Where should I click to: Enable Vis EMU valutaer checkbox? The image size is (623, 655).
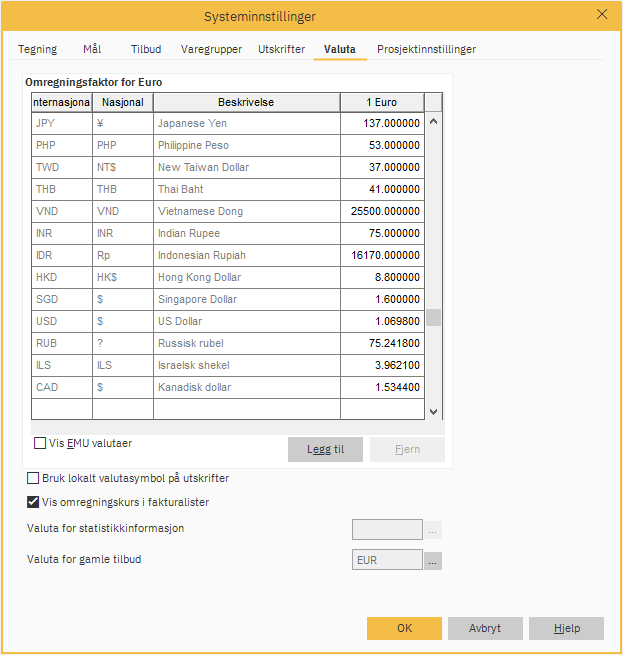(41, 443)
